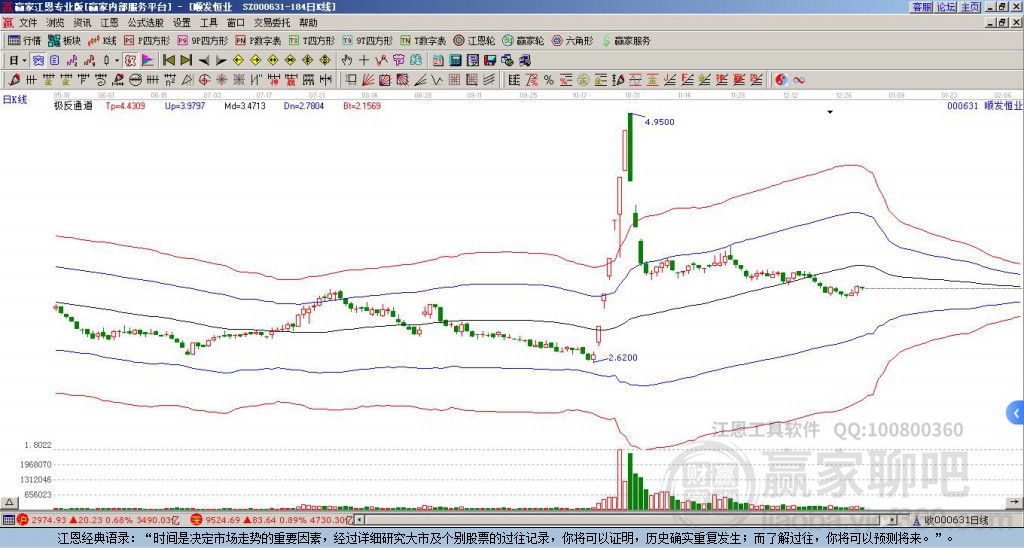Click the 日K线 label
Image resolution: width=1024 pixels, height=548 pixels.
pos(15,99)
